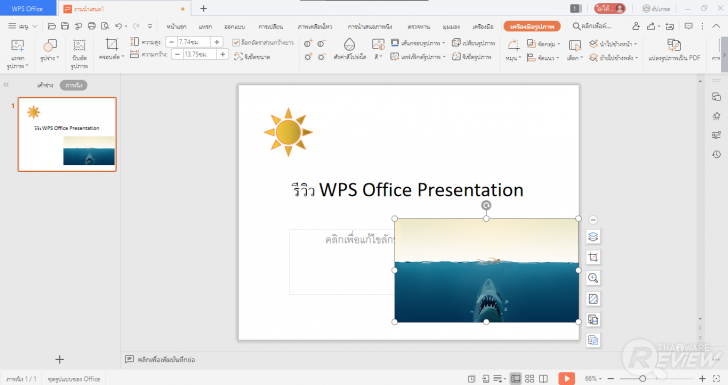728x385 pixels.
Task: Click the floating crop icon beside image
Action: (x=593, y=257)
